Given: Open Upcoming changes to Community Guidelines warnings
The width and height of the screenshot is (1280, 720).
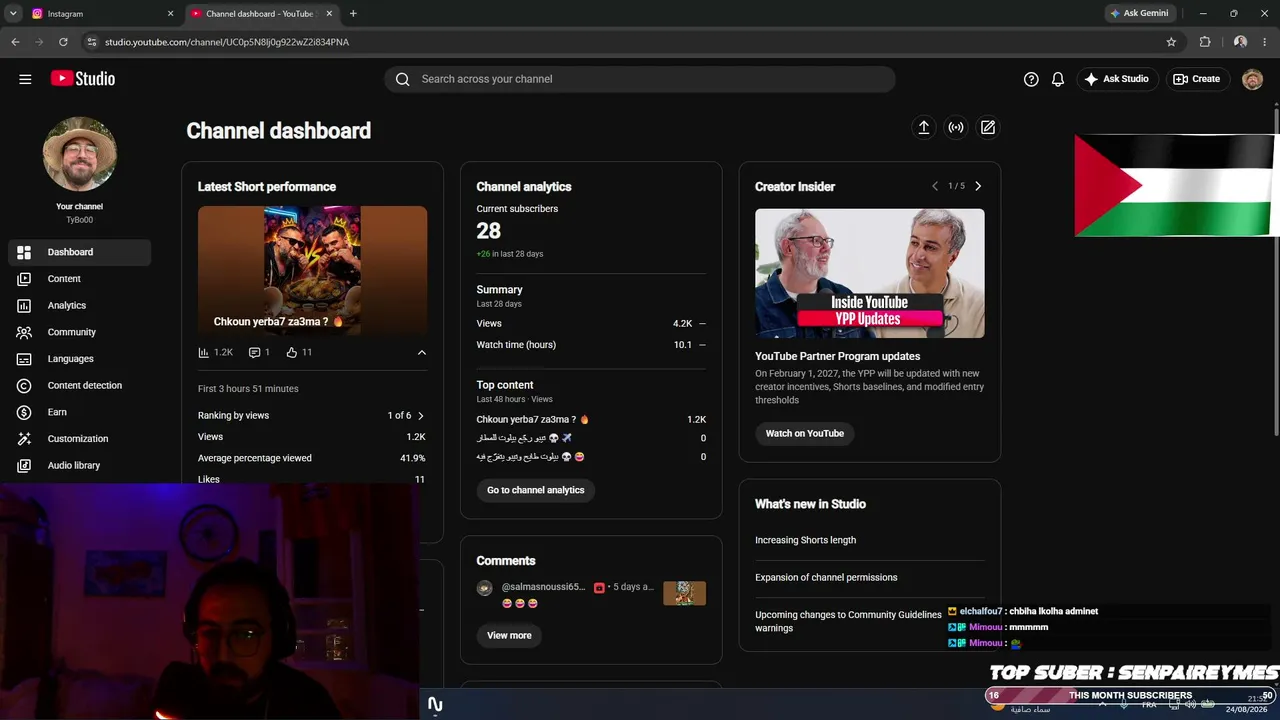Looking at the screenshot, I should [x=848, y=621].
